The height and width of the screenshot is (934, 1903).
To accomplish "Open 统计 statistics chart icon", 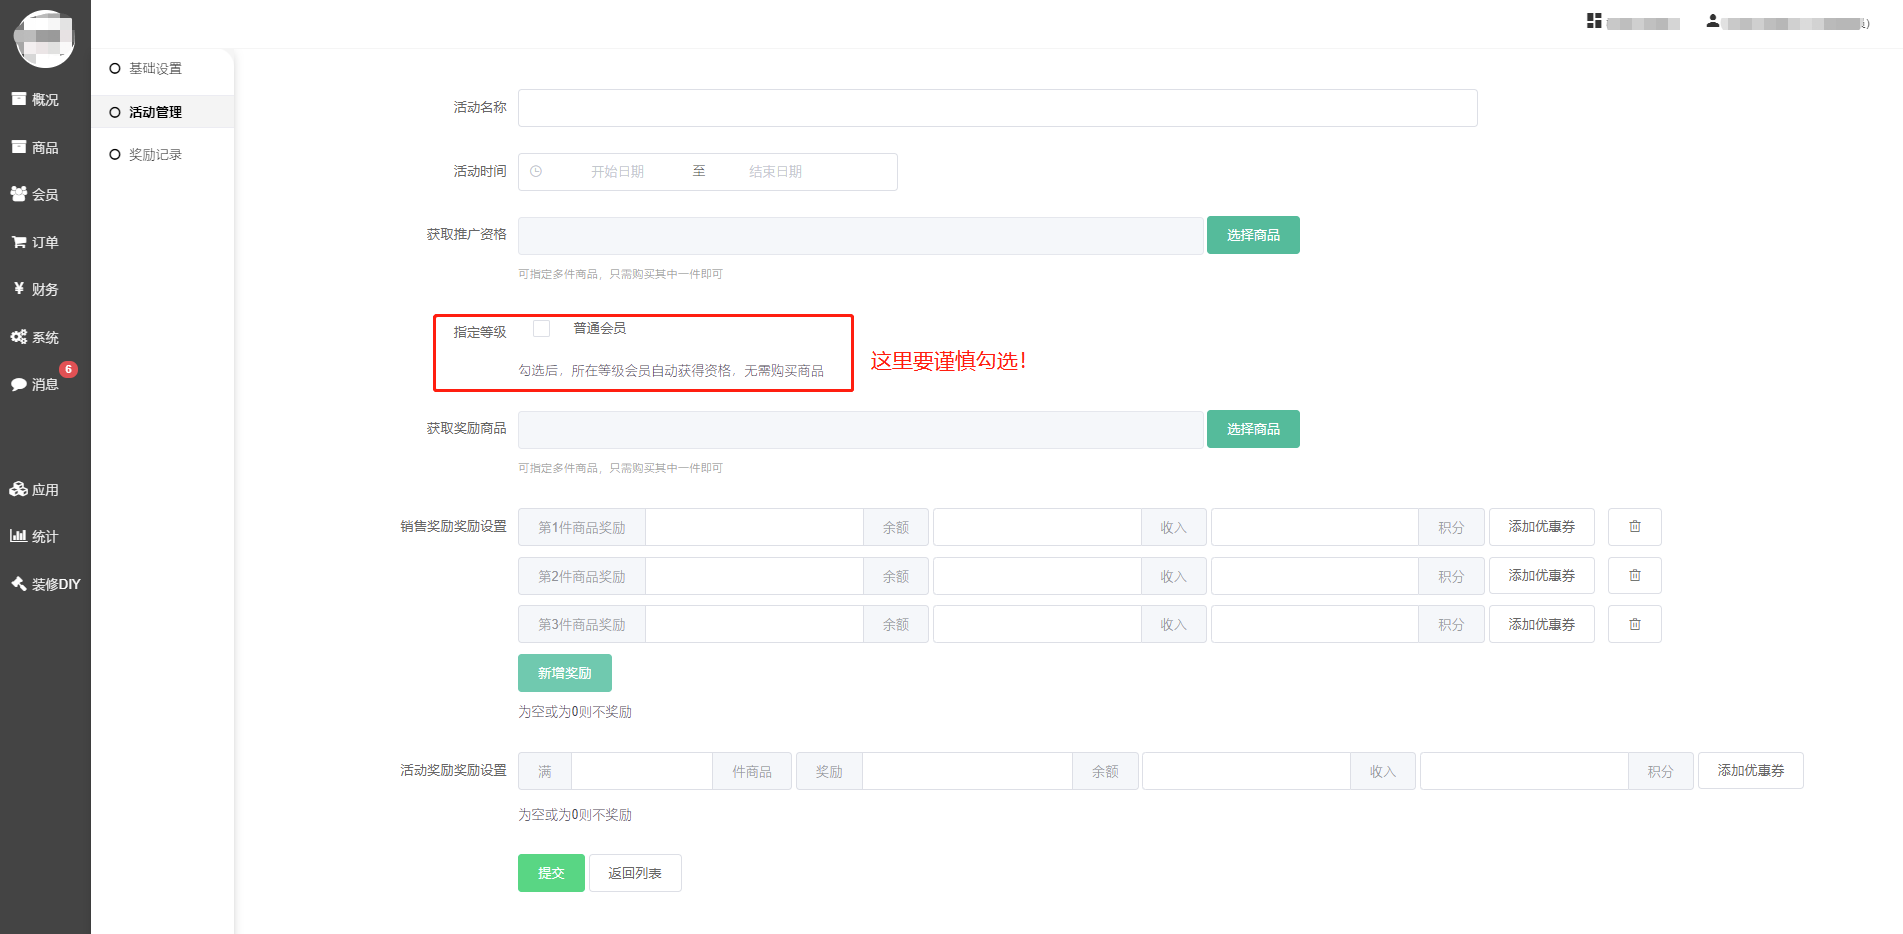I will [35, 537].
